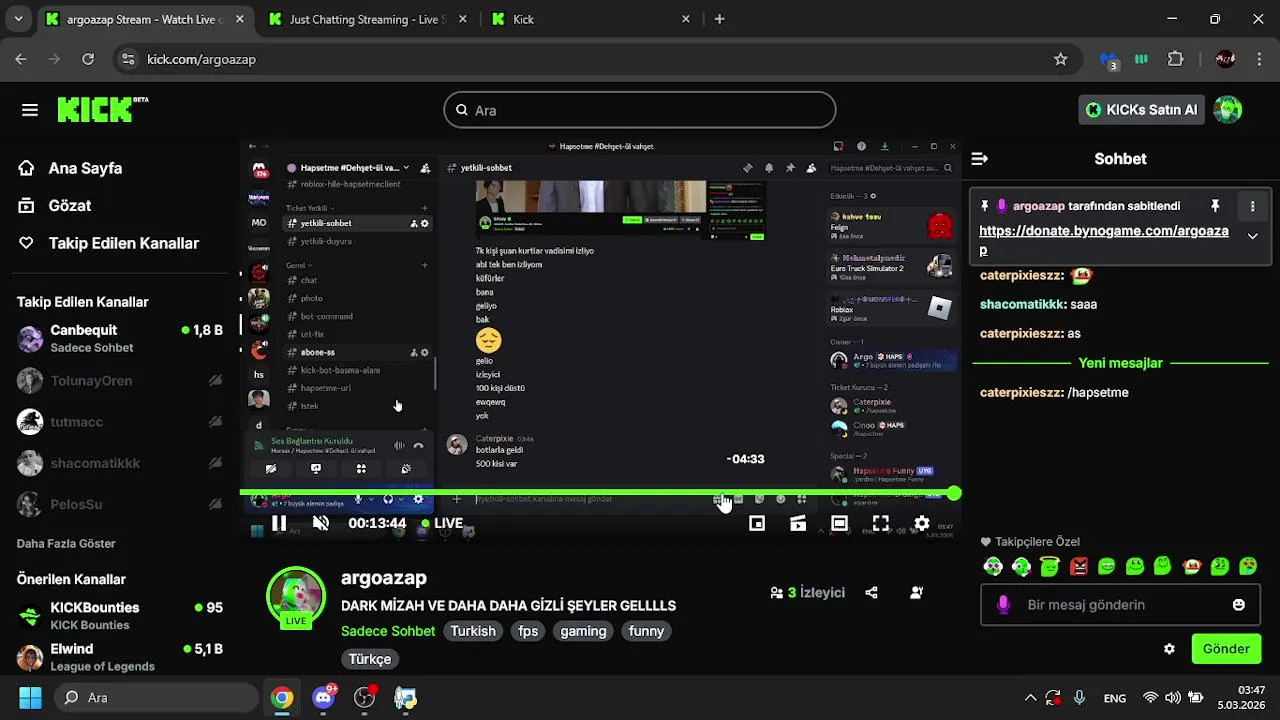Toggle notifications for TolunayOren

point(215,381)
